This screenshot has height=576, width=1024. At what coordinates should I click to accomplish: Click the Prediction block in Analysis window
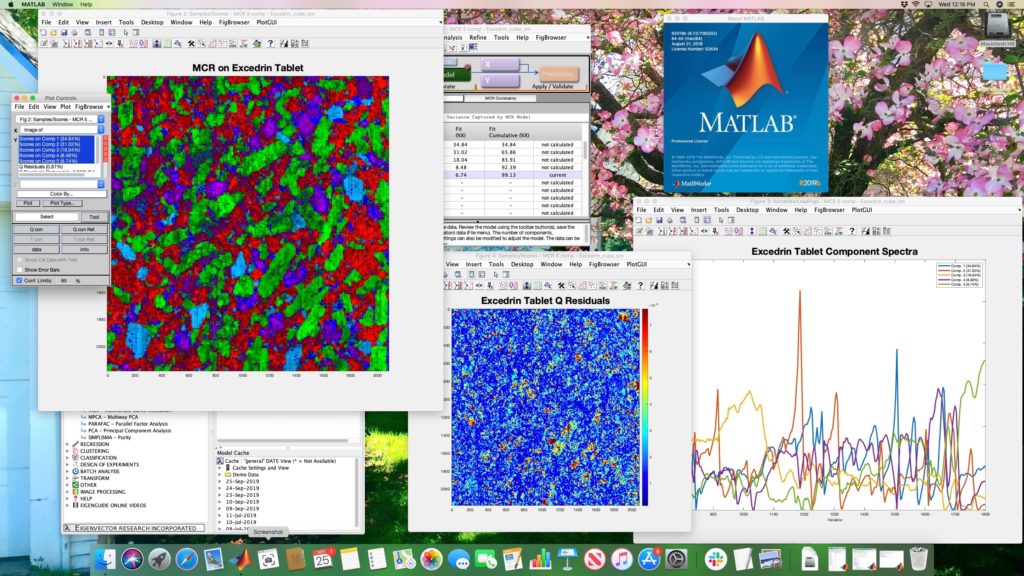pyautogui.click(x=559, y=74)
